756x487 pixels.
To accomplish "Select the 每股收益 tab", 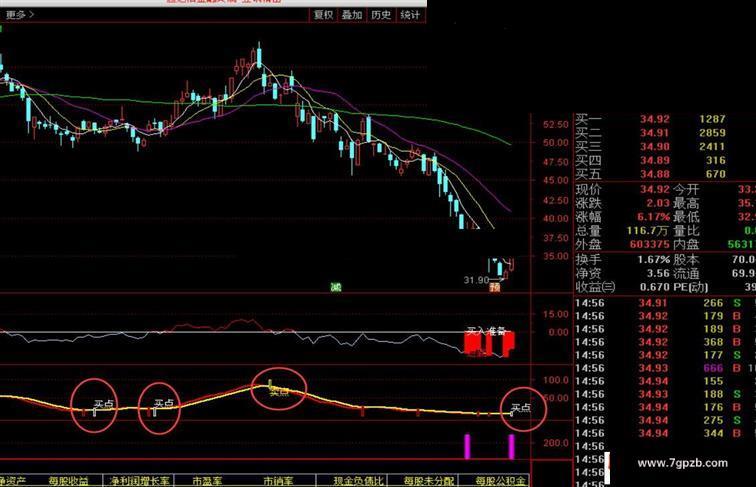I will click(x=69, y=481).
